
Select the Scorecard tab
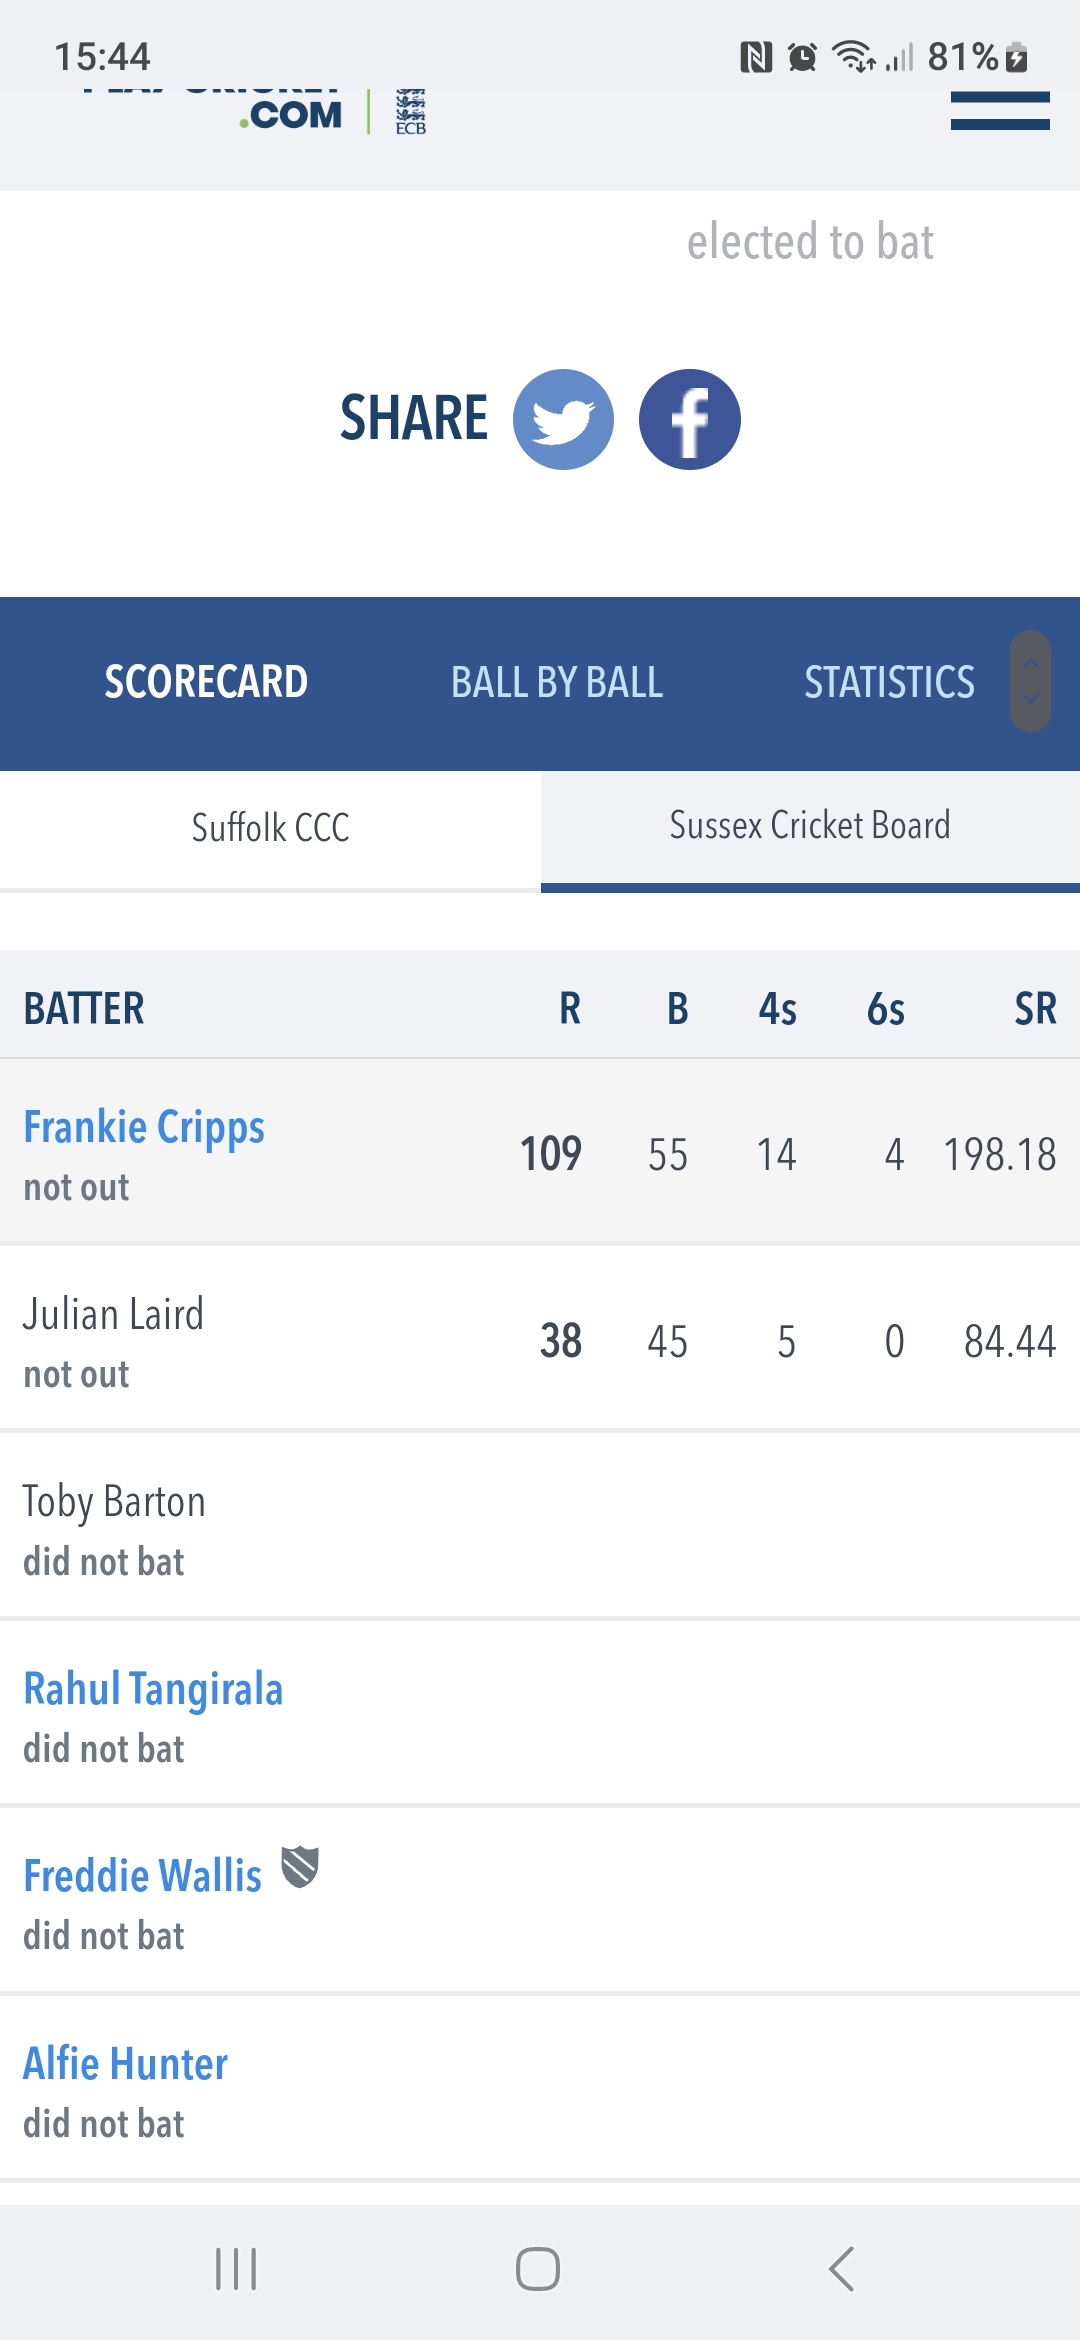[x=206, y=683]
